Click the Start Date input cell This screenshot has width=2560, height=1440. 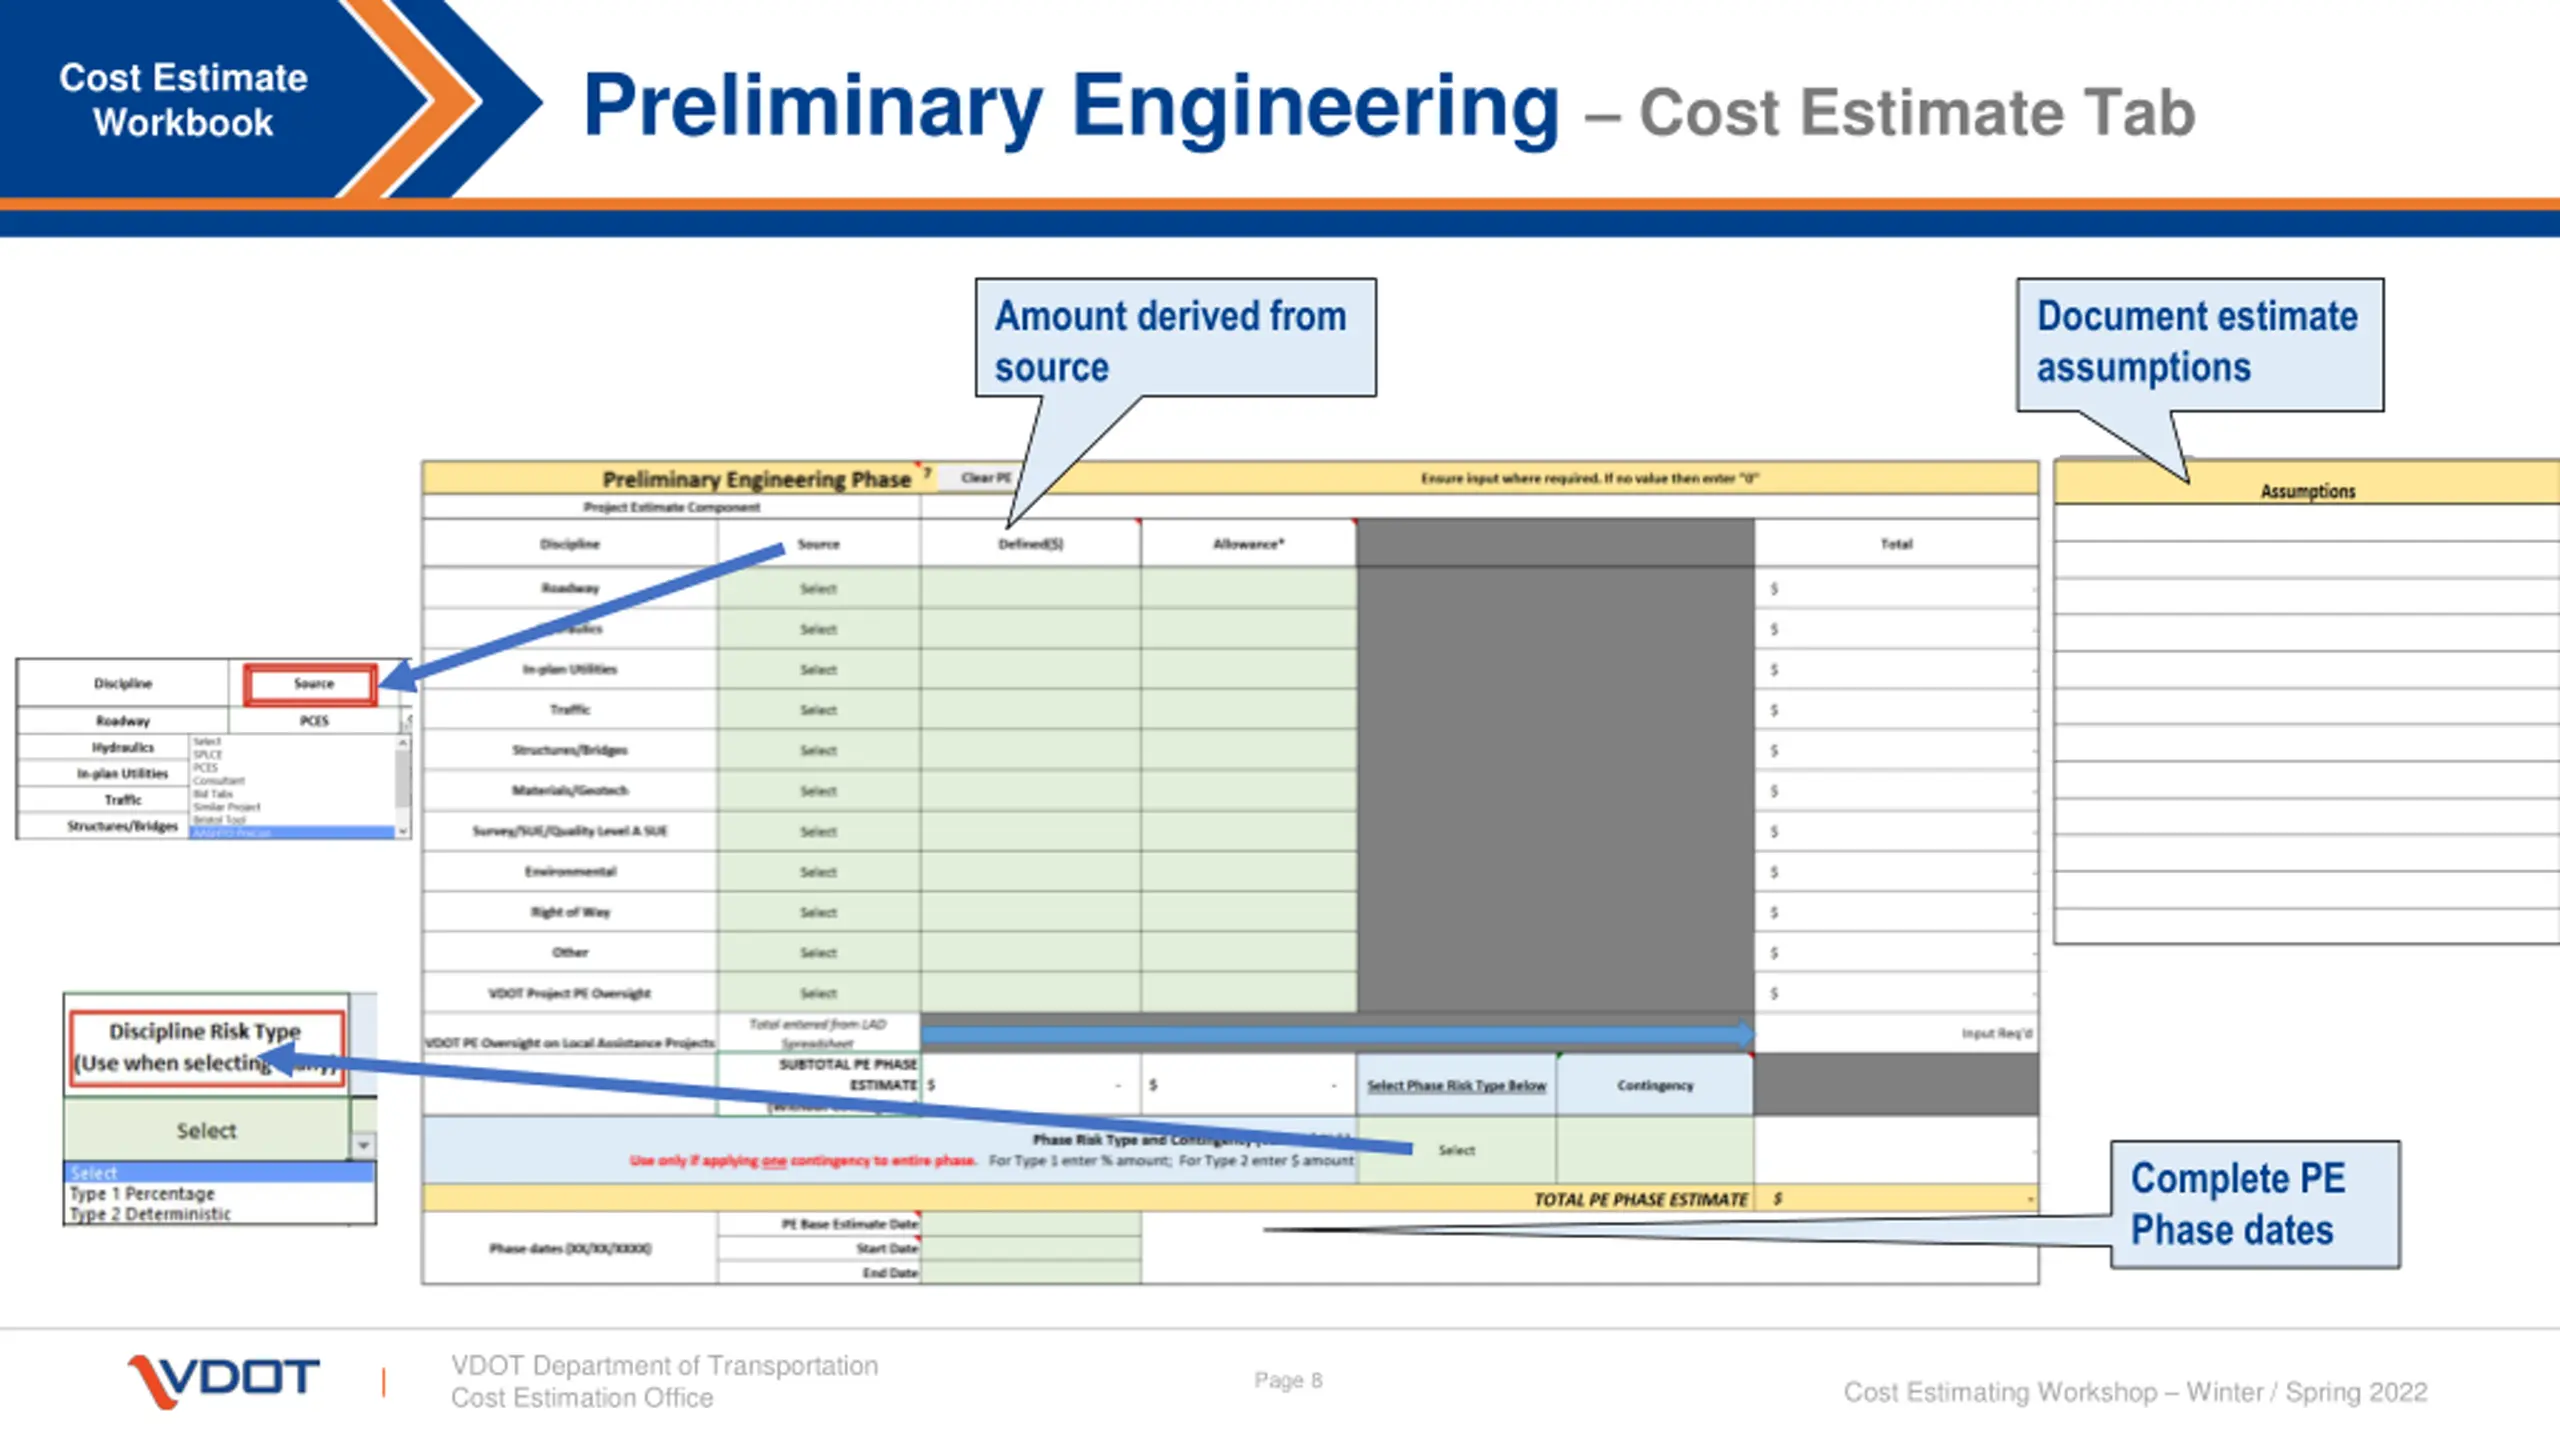point(1030,1248)
